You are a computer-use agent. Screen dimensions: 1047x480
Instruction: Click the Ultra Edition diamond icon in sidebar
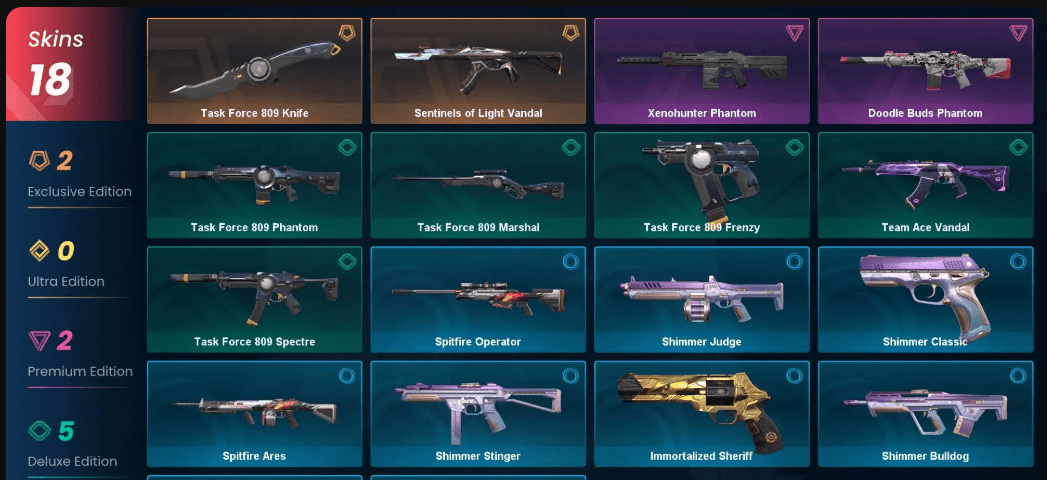tap(39, 251)
